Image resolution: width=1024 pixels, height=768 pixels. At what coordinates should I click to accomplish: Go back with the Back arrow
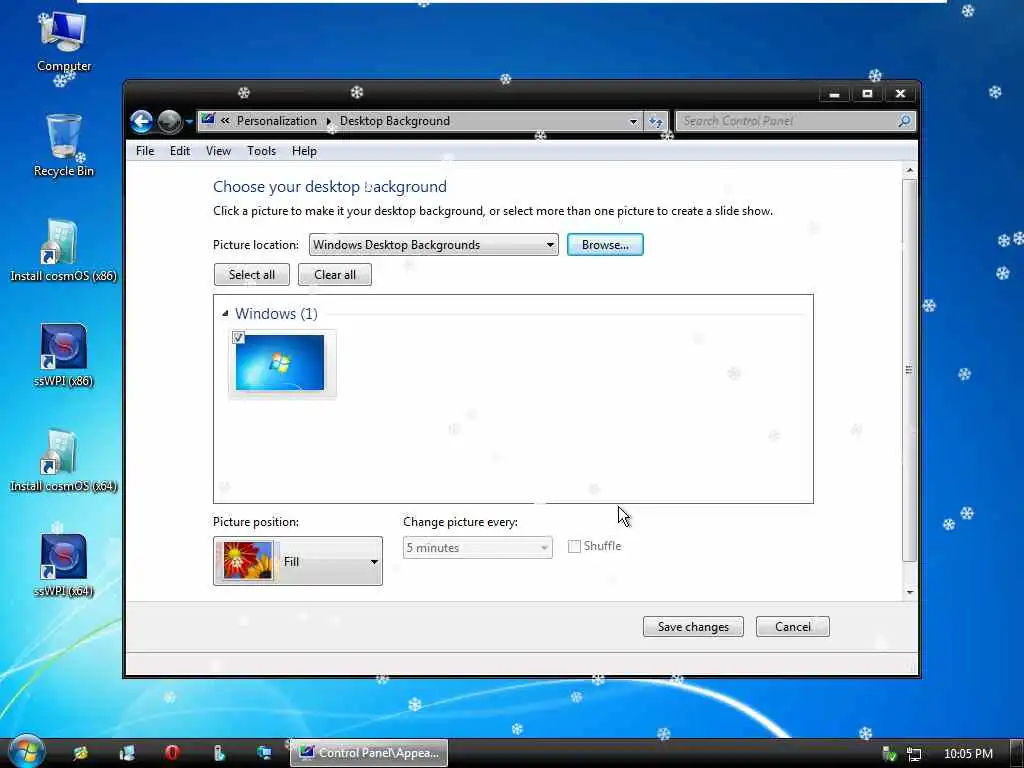point(141,121)
